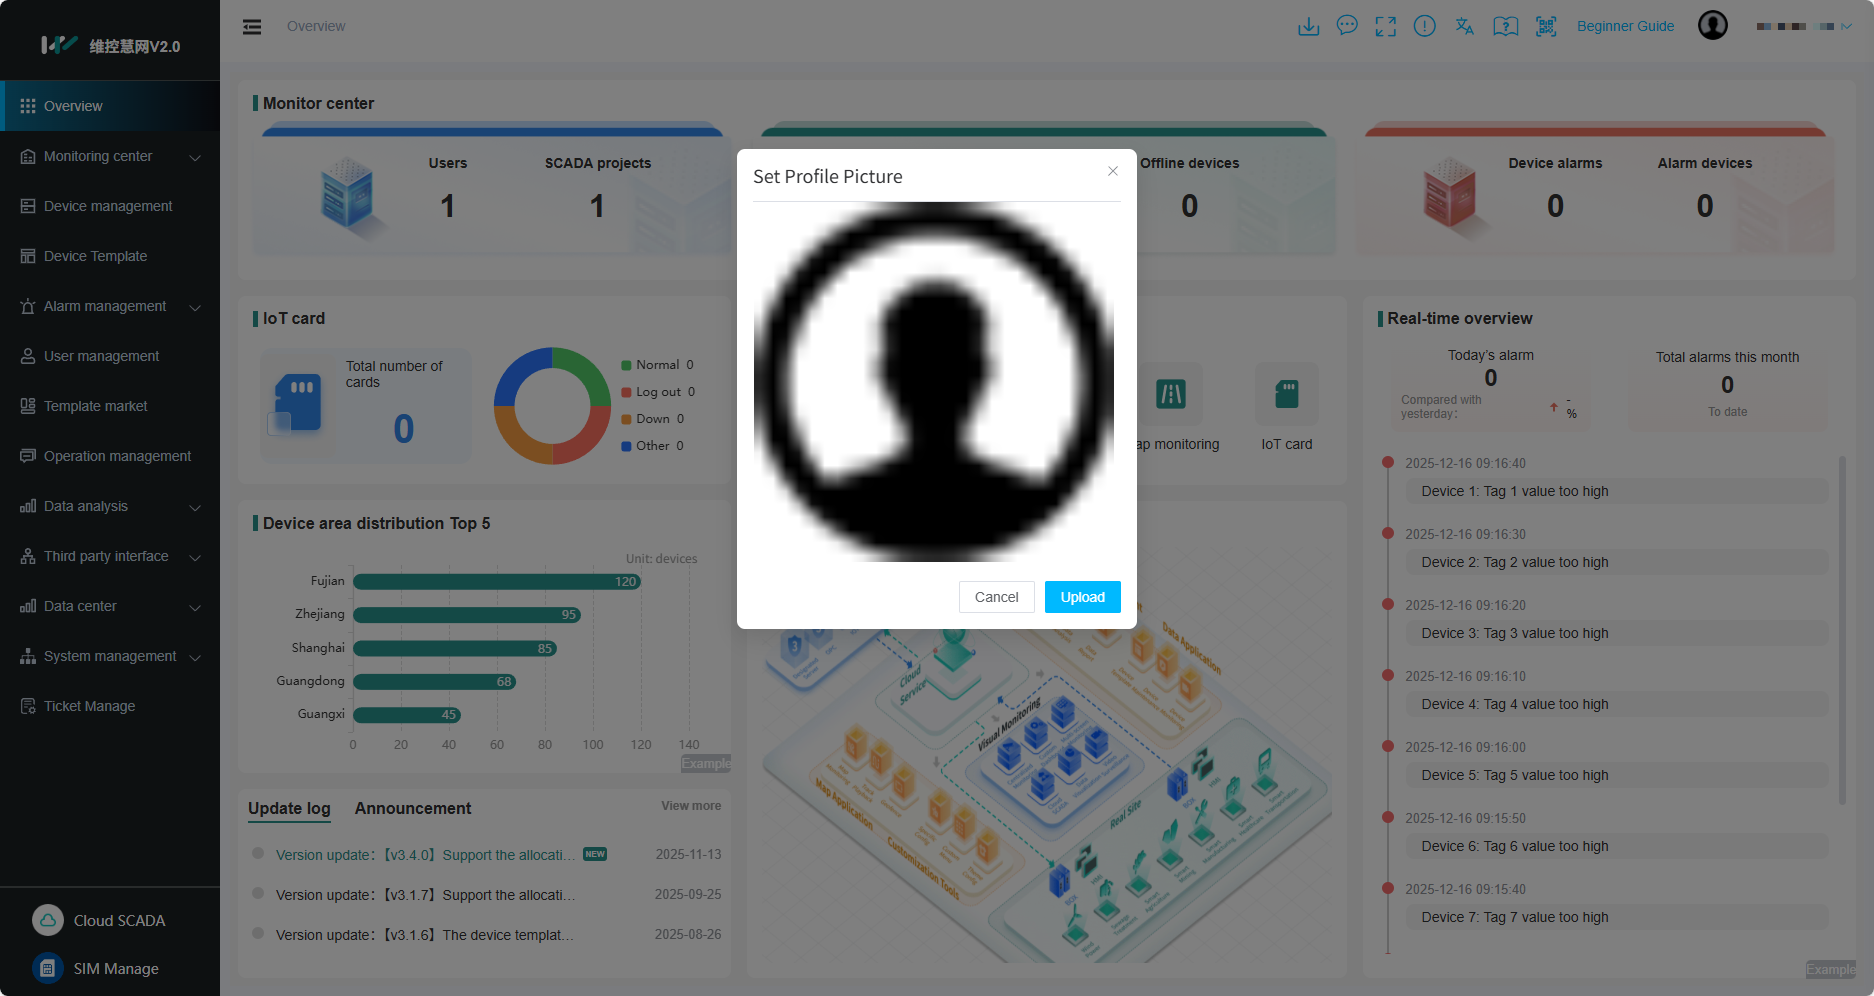Screen dimensions: 1874x996
Task: Switch to SIM Manage platform
Action: [x=96, y=968]
